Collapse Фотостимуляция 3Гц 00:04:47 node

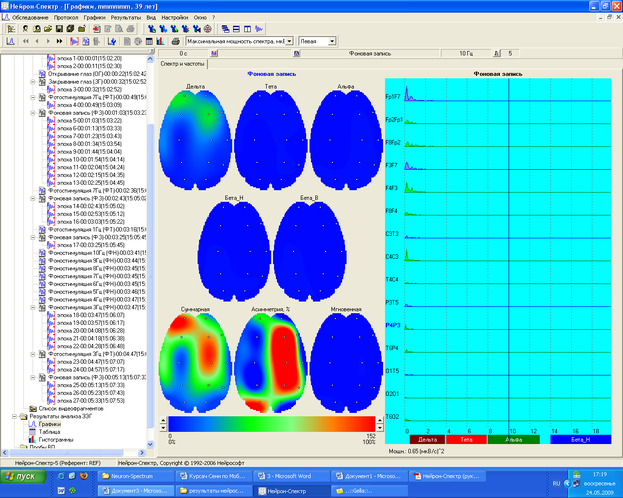click(x=33, y=354)
